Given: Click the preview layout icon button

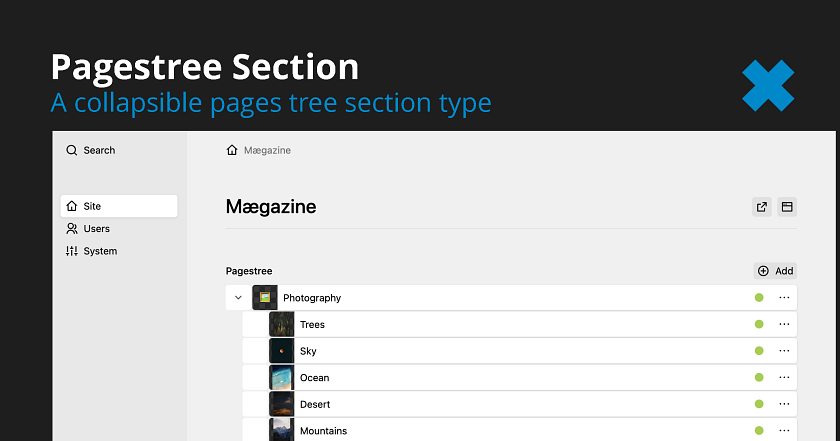Looking at the screenshot, I should click(x=787, y=207).
